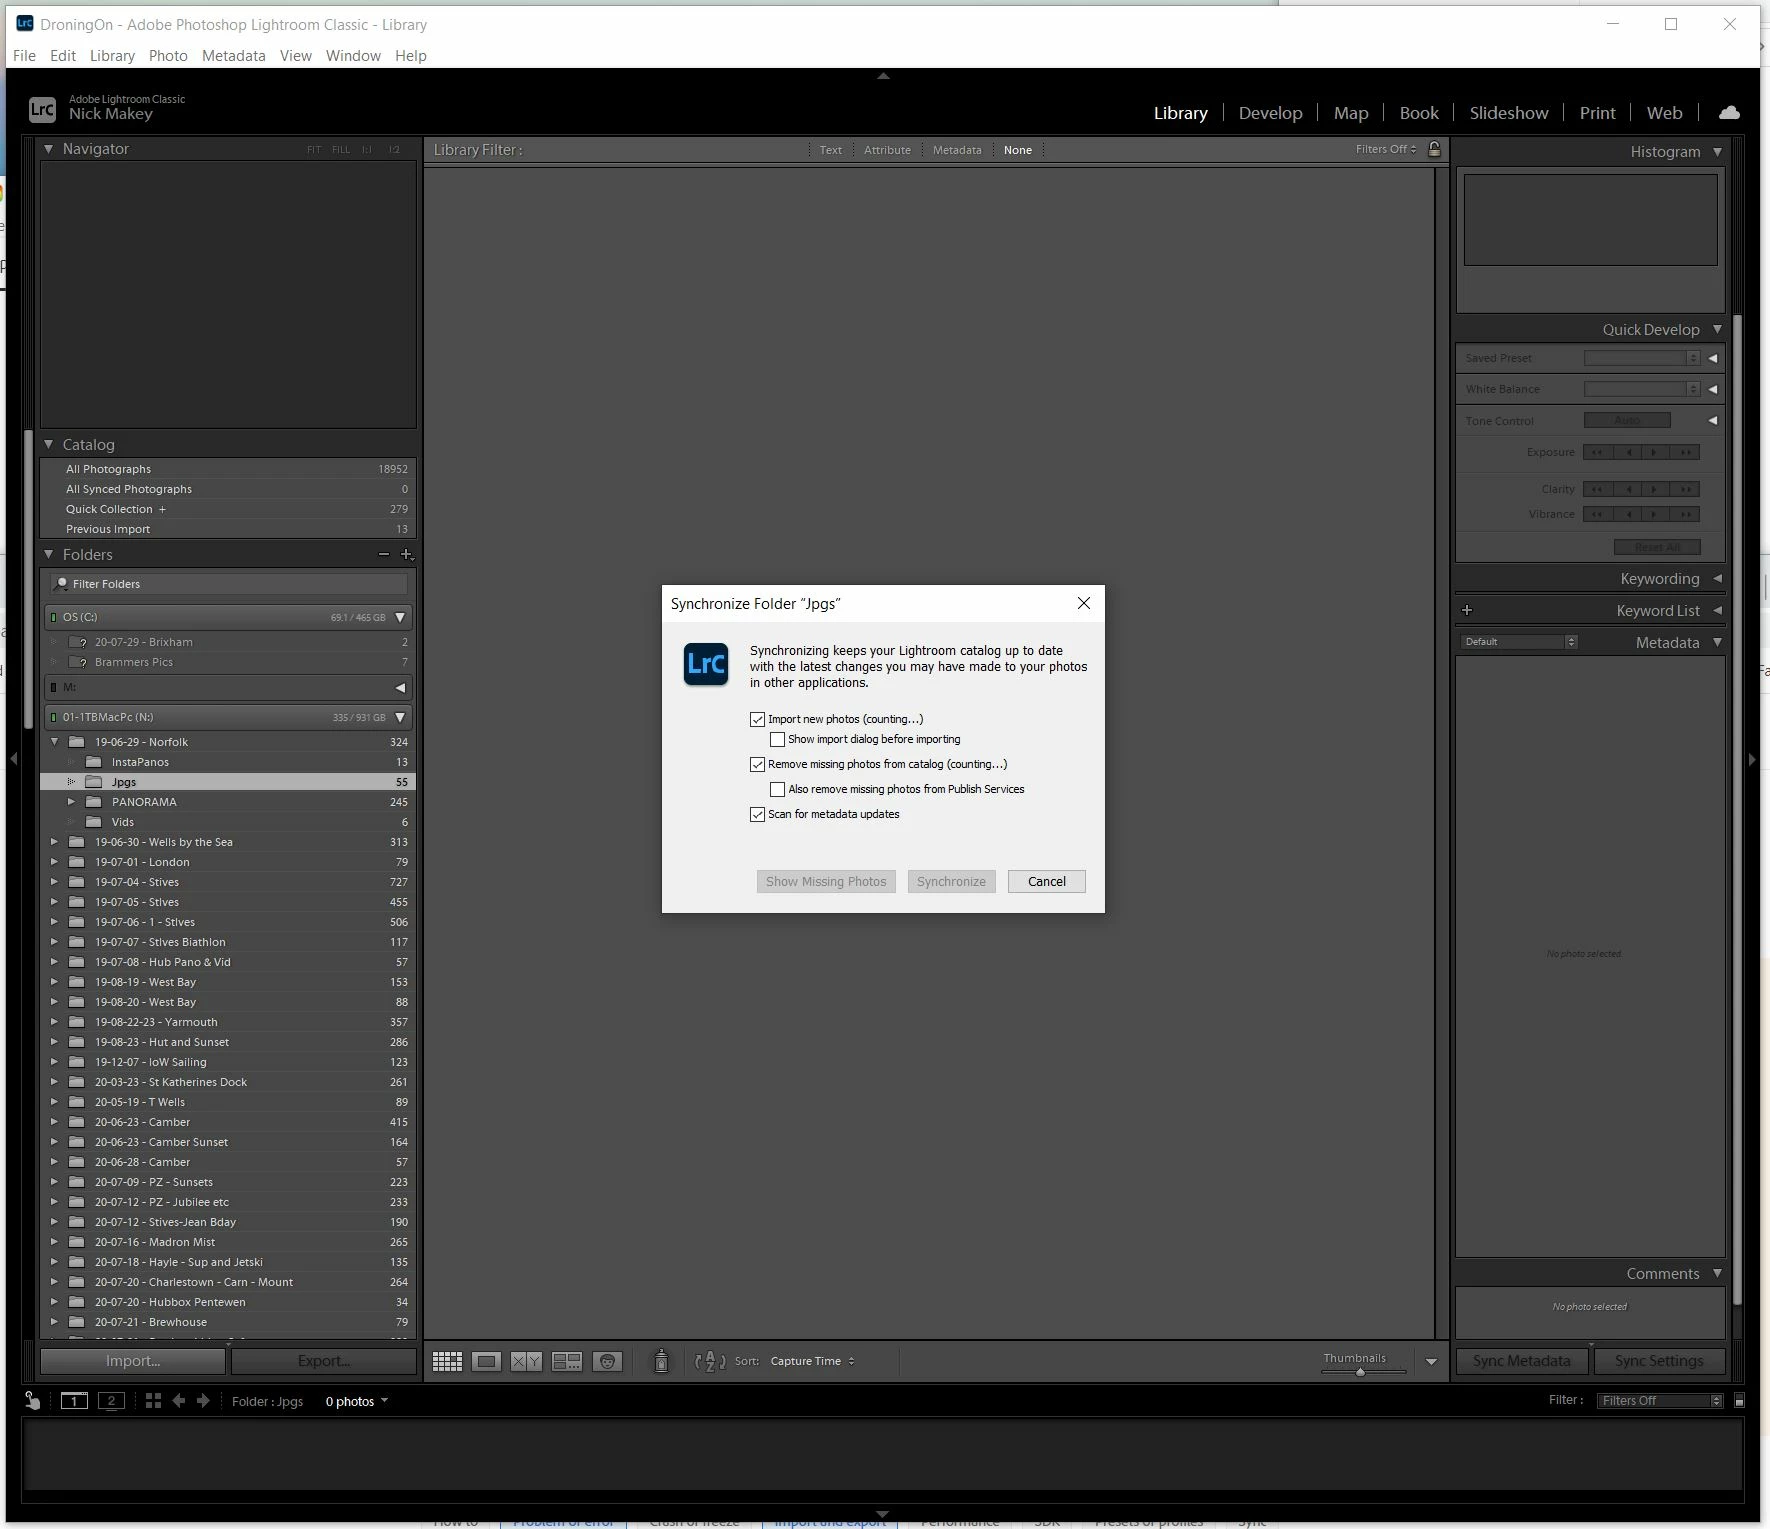The width and height of the screenshot is (1770, 1529).
Task: Adjust the Thumbnails size slider
Action: point(1360,1371)
